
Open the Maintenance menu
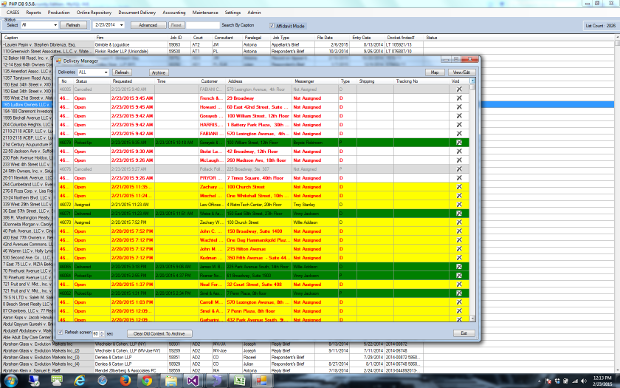(x=205, y=12)
